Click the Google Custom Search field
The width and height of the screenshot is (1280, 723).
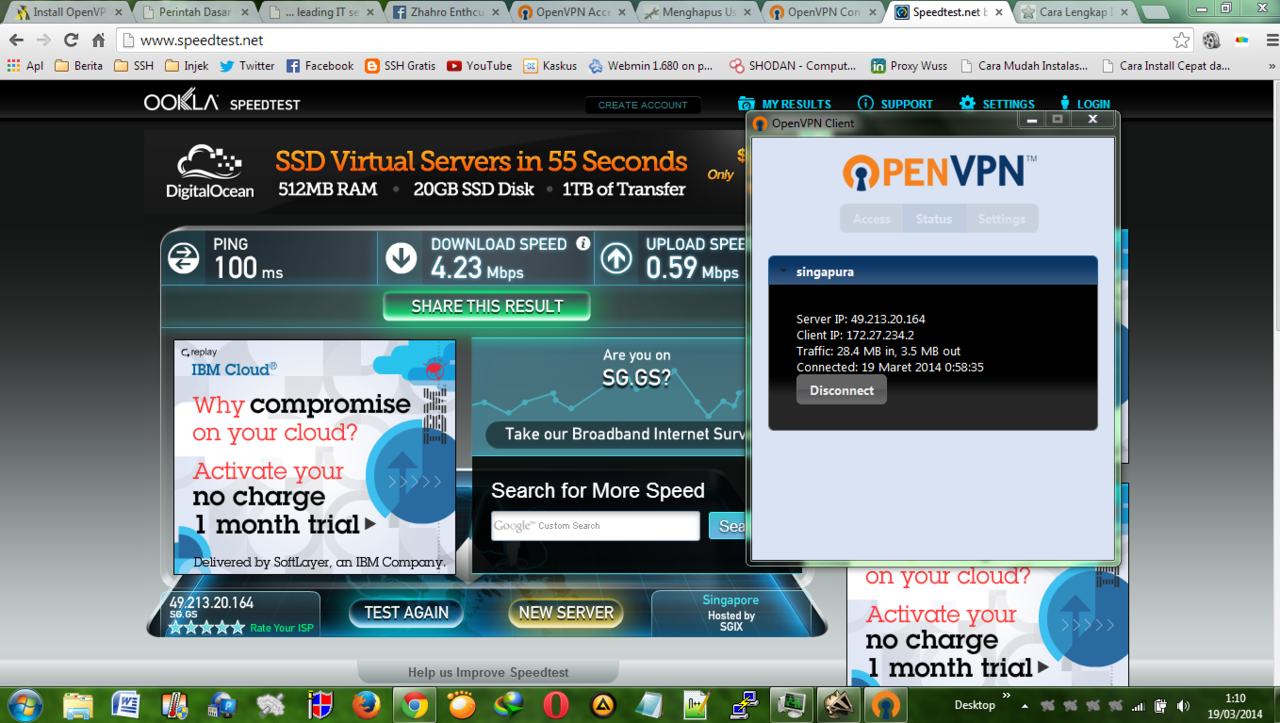point(595,526)
